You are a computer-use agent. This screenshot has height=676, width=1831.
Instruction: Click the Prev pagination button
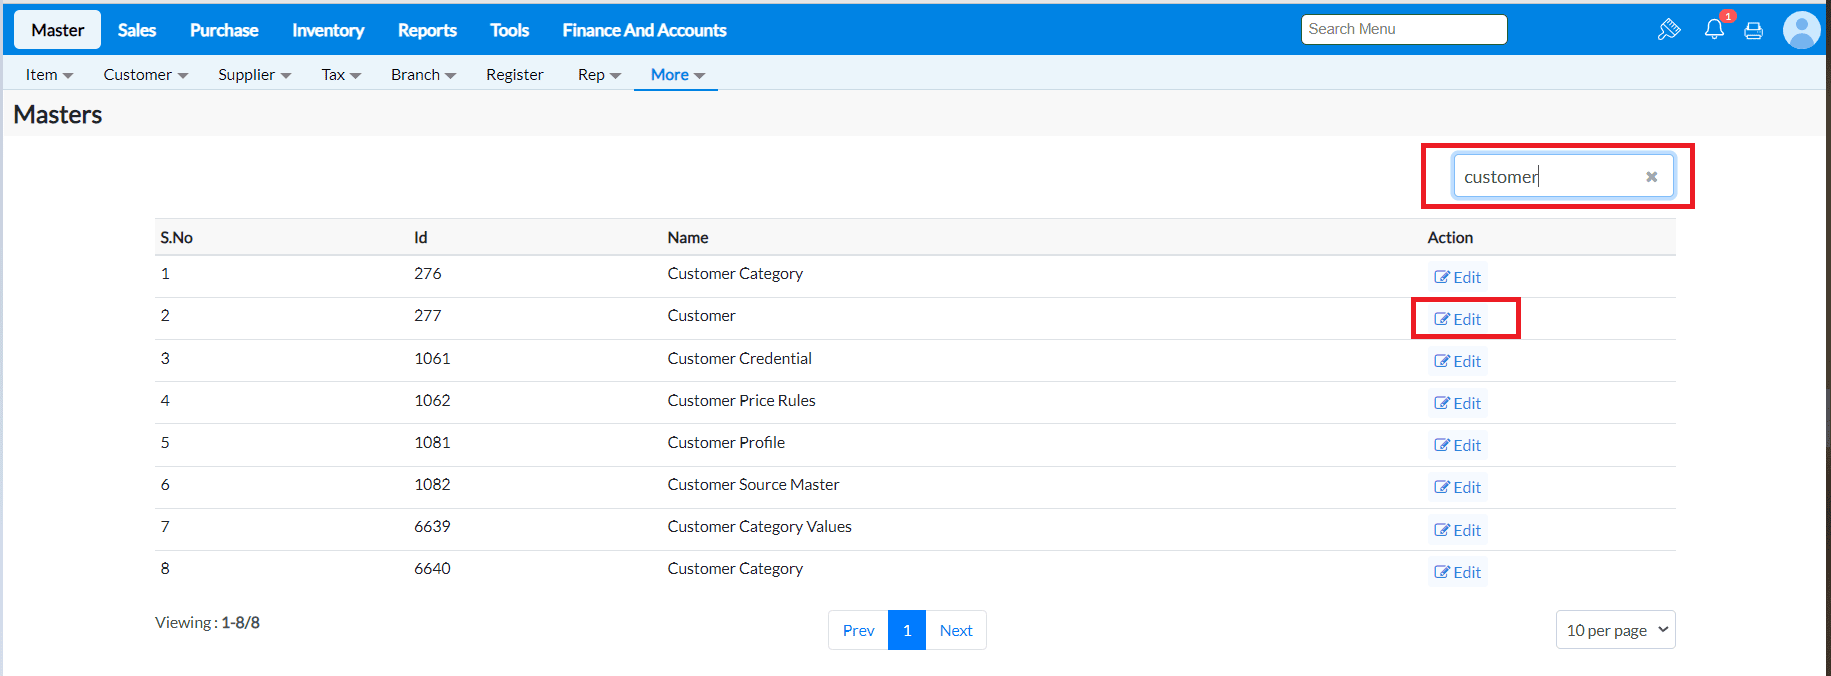coord(858,630)
